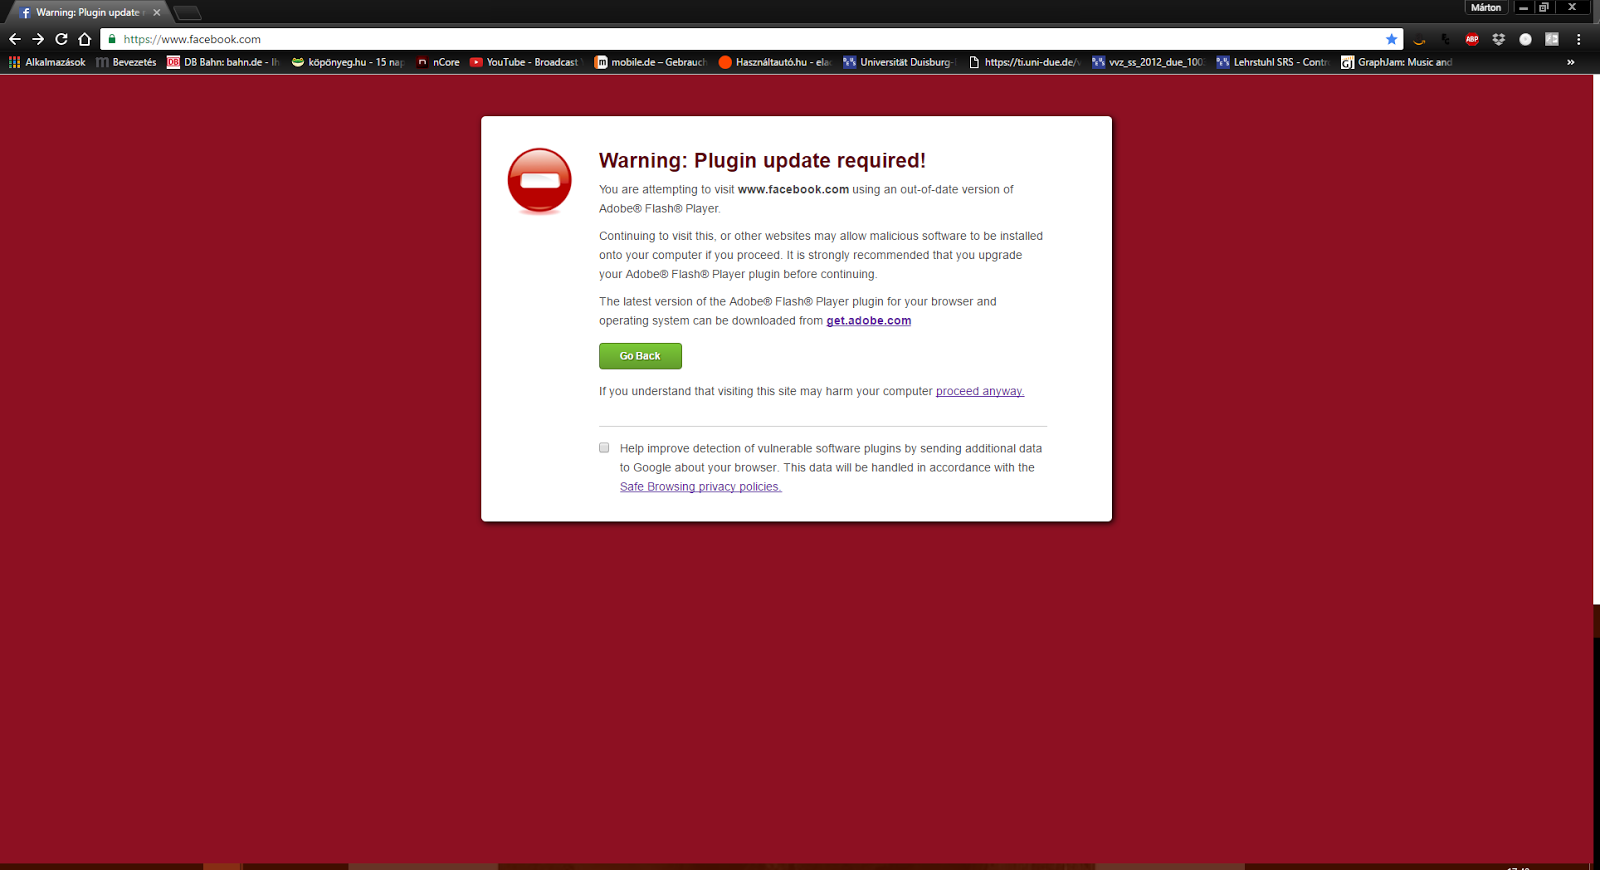1600x870 pixels.
Task: Open the nCore bookmark
Action: click(438, 62)
